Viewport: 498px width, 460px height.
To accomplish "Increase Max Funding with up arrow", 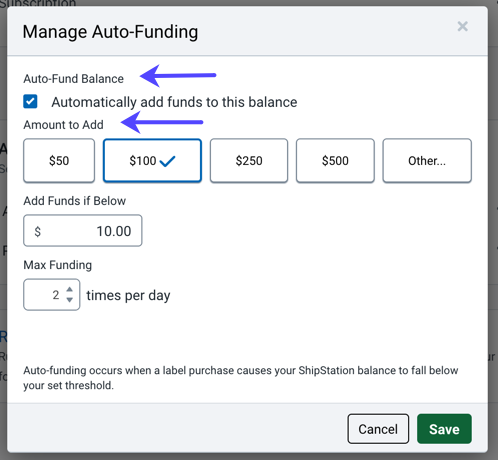I will pyautogui.click(x=69, y=289).
